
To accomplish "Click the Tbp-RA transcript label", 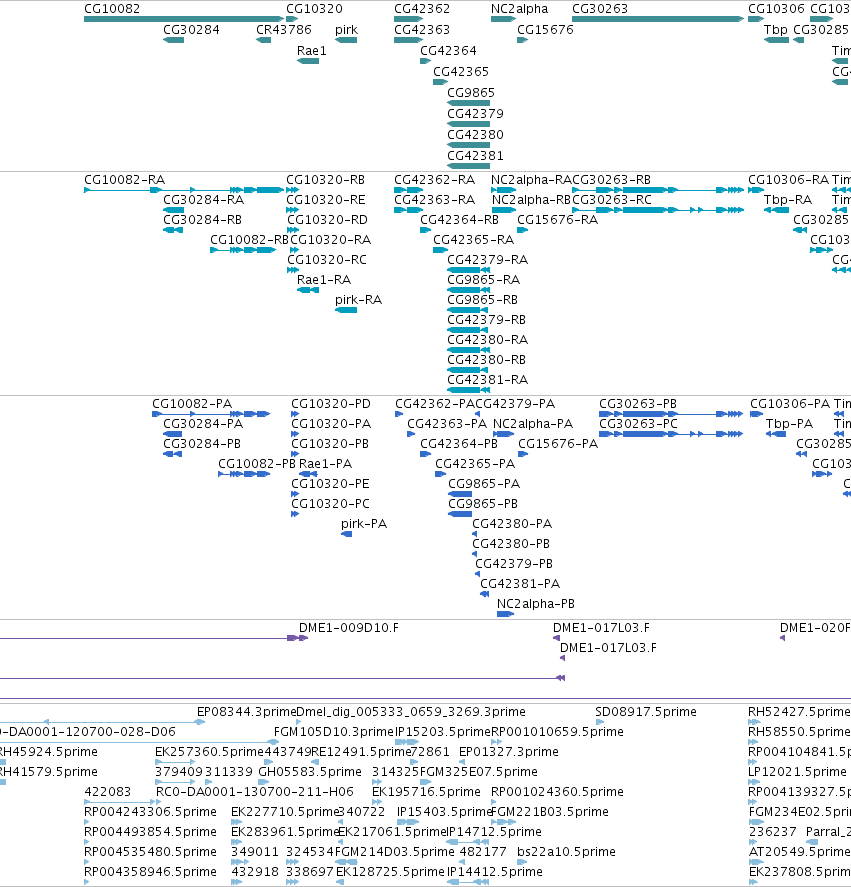I will pyautogui.click(x=788, y=200).
